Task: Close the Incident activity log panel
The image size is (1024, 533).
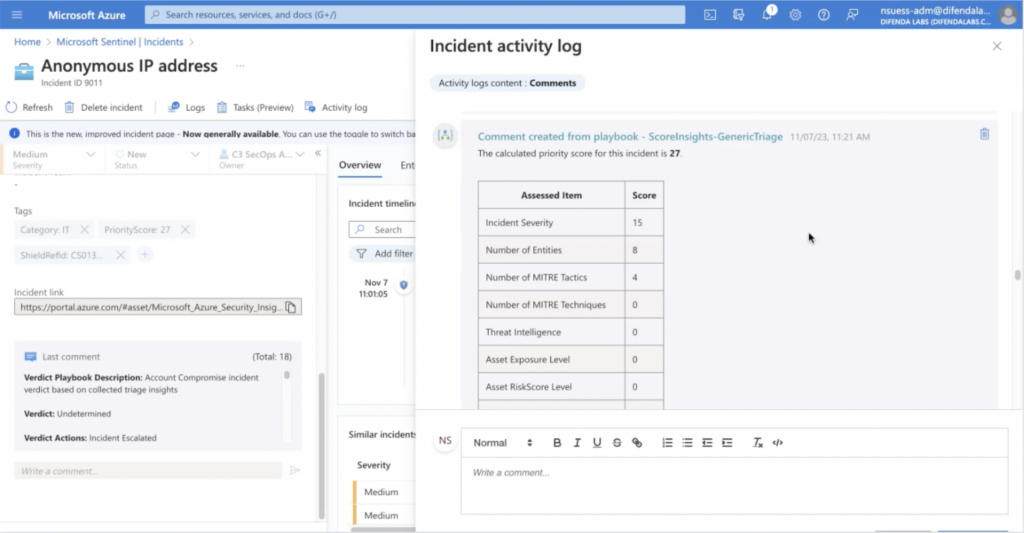Action: [x=997, y=46]
